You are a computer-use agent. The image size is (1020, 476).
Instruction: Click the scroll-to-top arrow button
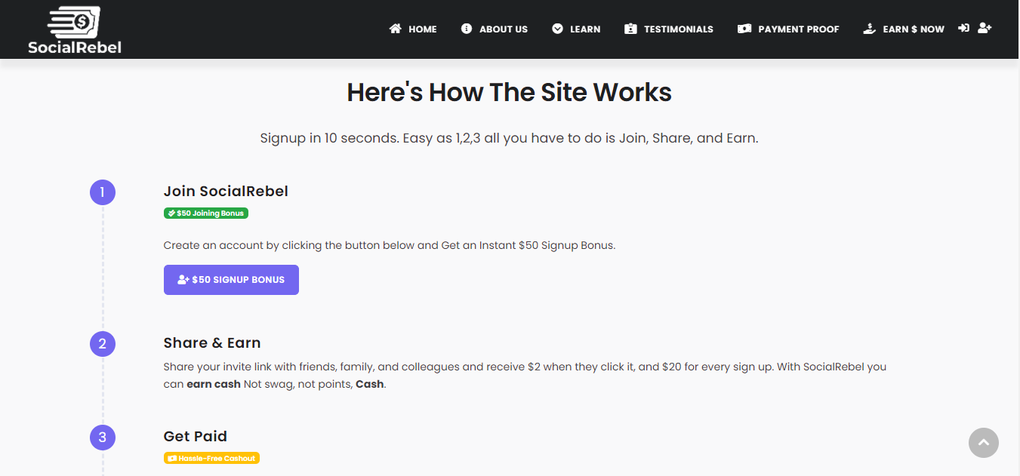pos(984,442)
